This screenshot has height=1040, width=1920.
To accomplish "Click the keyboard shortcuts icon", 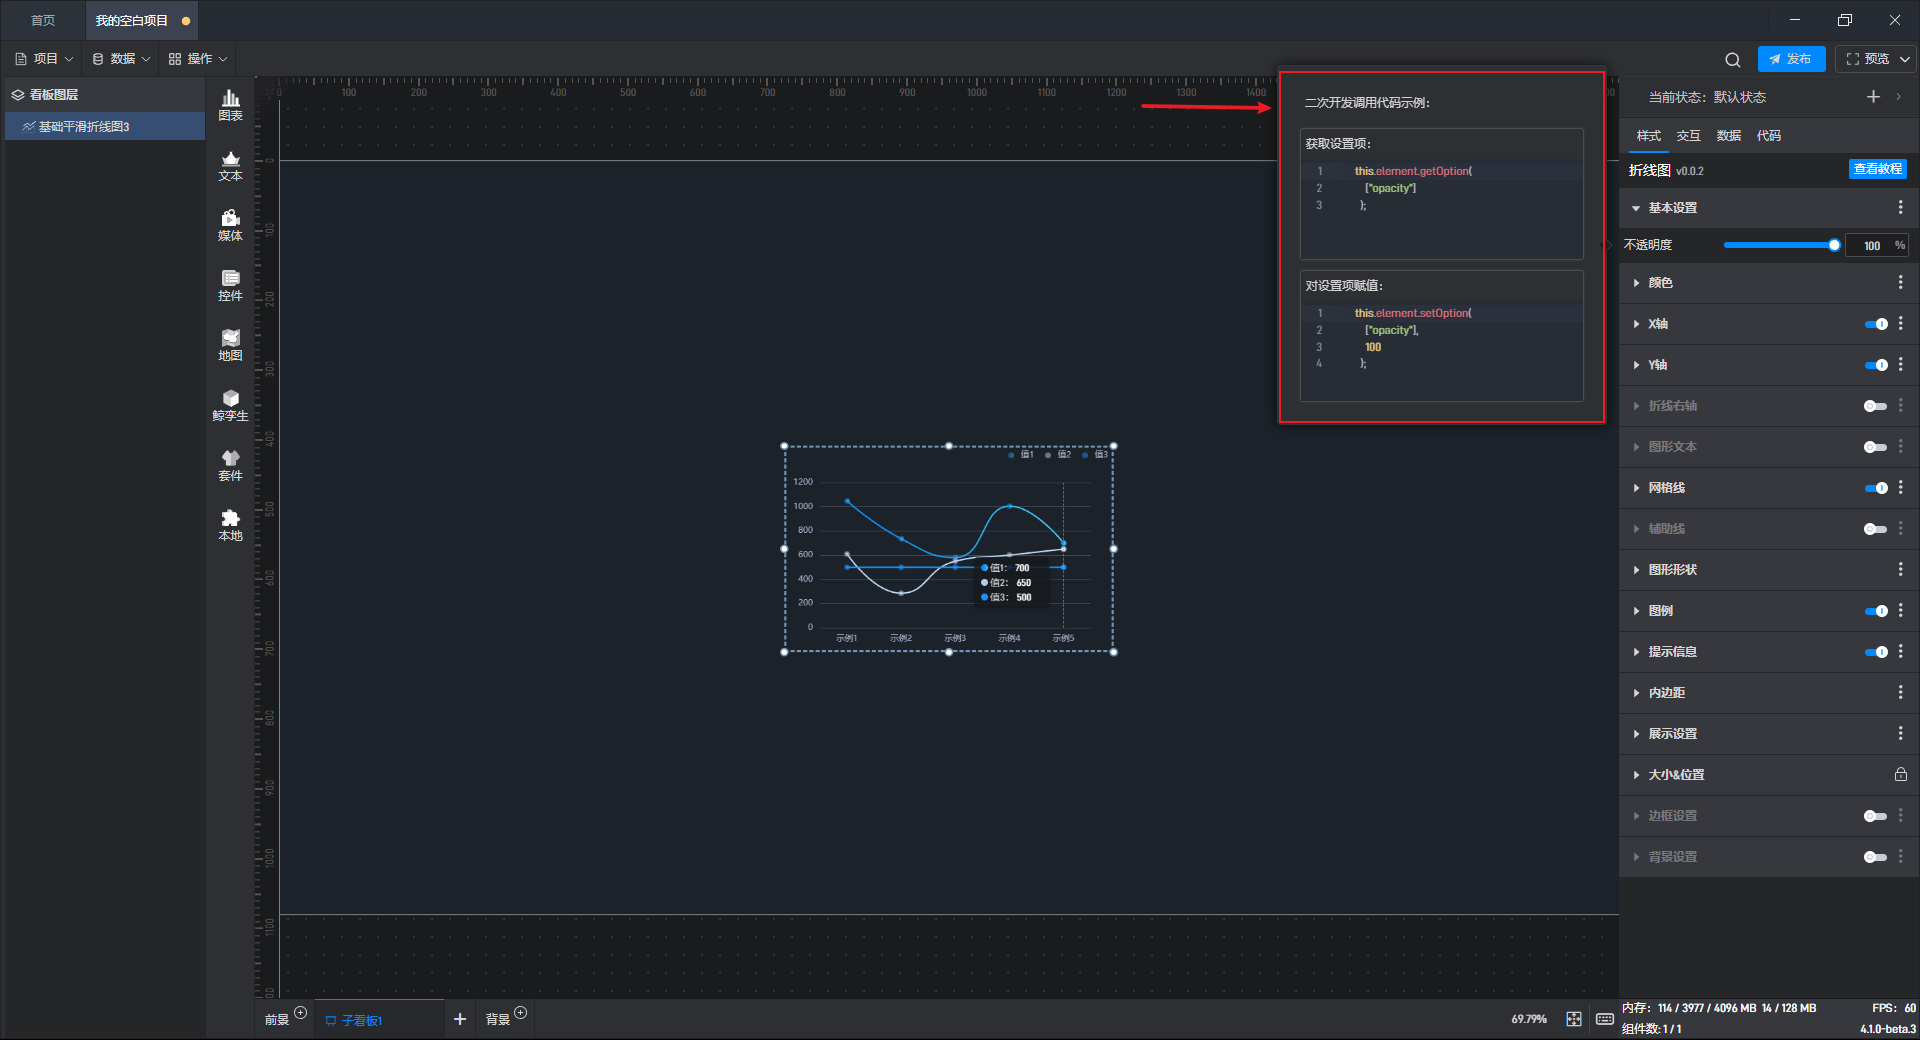I will (x=1604, y=1019).
